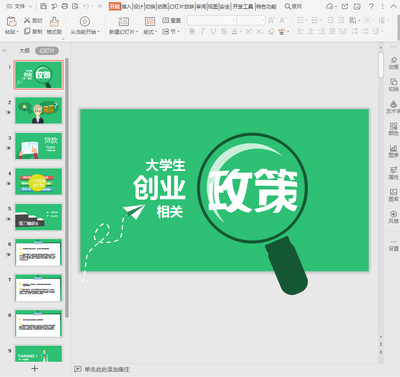This screenshot has height=377, width=400.
Task: Select slide 5 thumbnail
Action: click(x=38, y=217)
